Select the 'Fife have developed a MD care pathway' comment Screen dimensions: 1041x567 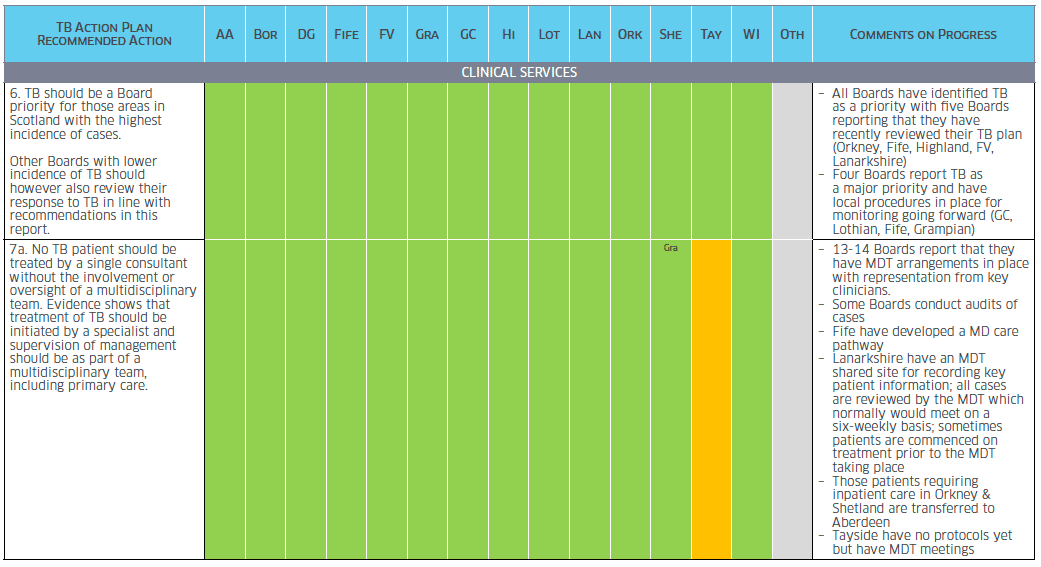(919, 338)
